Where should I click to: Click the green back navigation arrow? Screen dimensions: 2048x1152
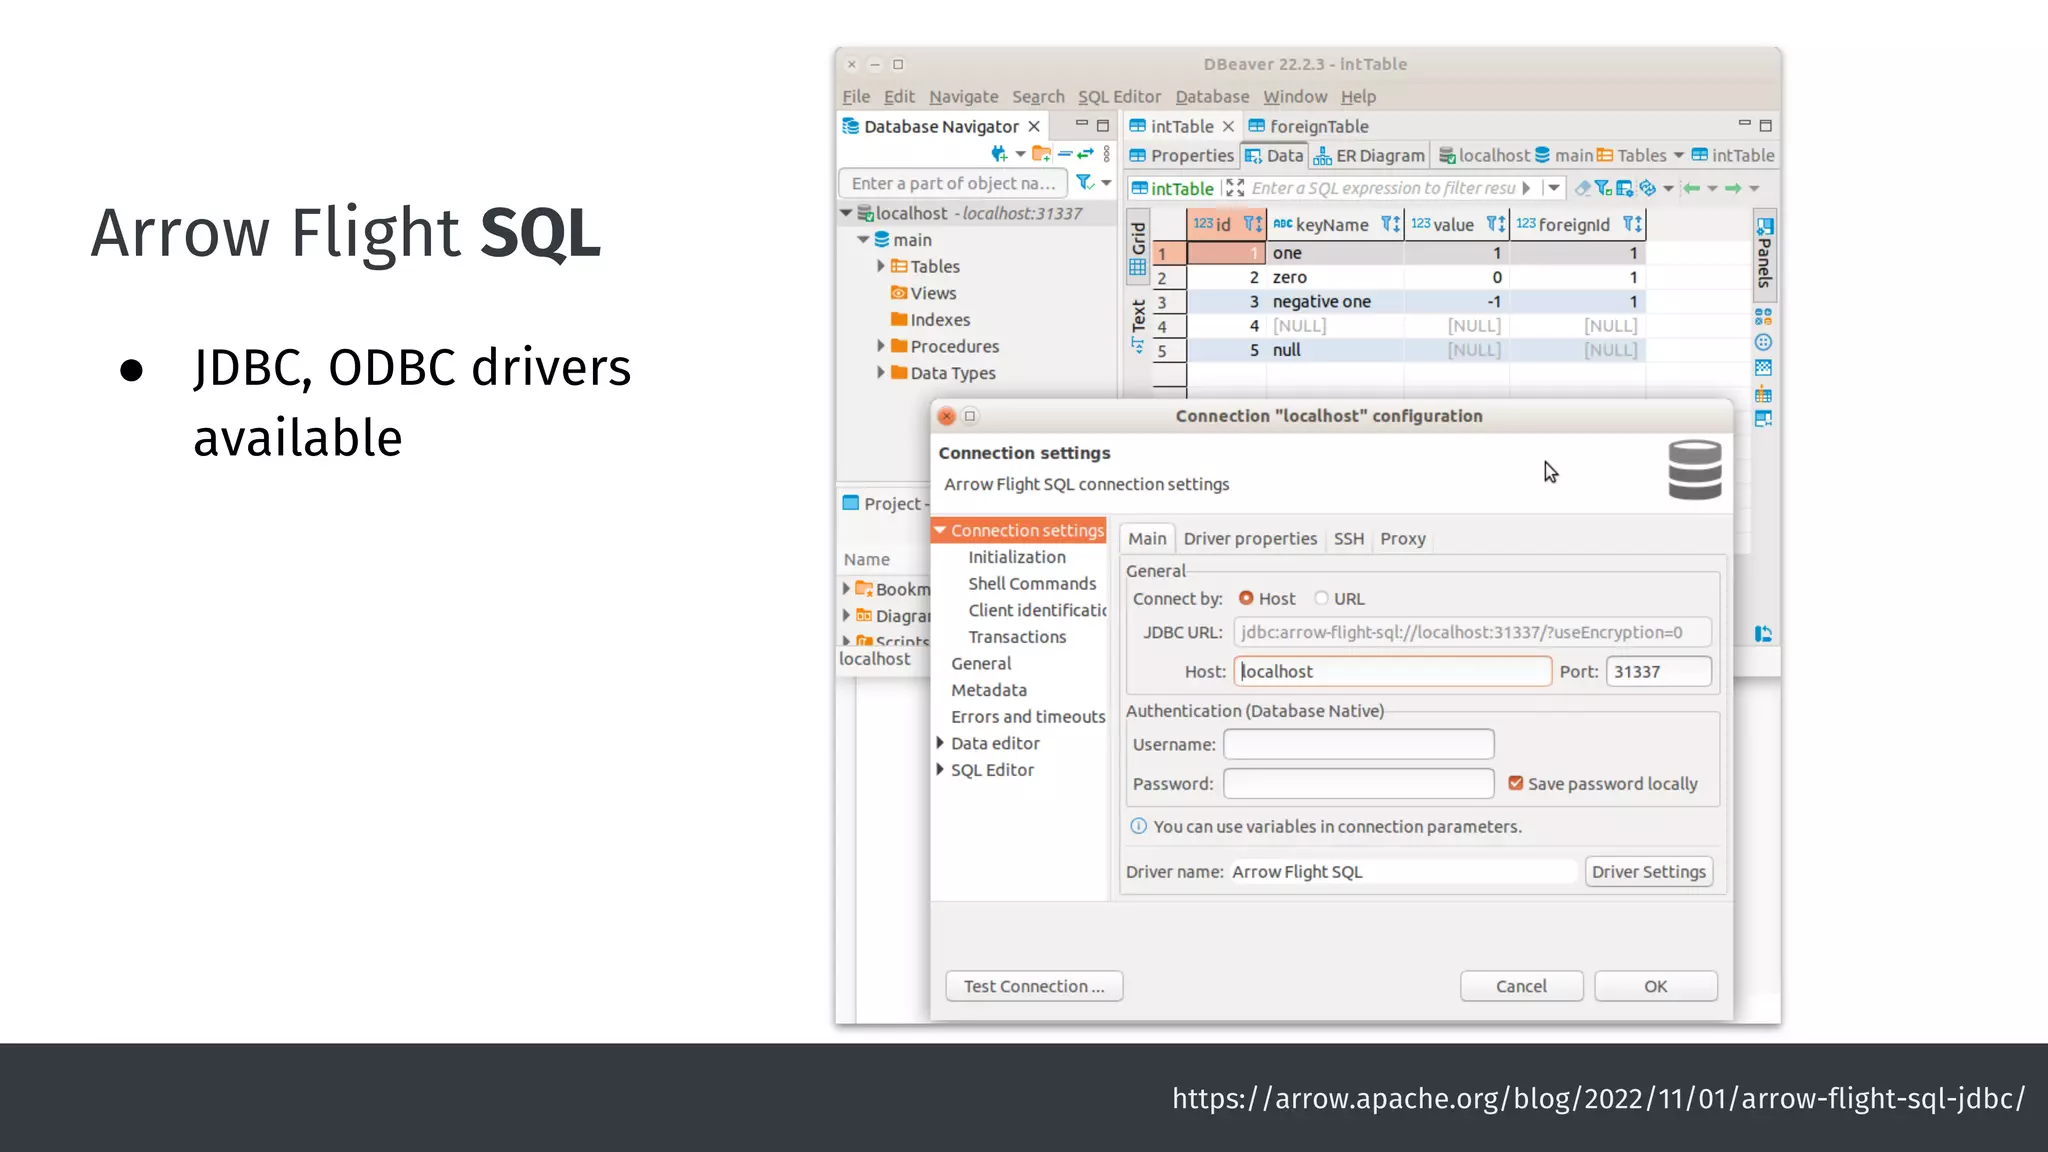coord(1691,188)
